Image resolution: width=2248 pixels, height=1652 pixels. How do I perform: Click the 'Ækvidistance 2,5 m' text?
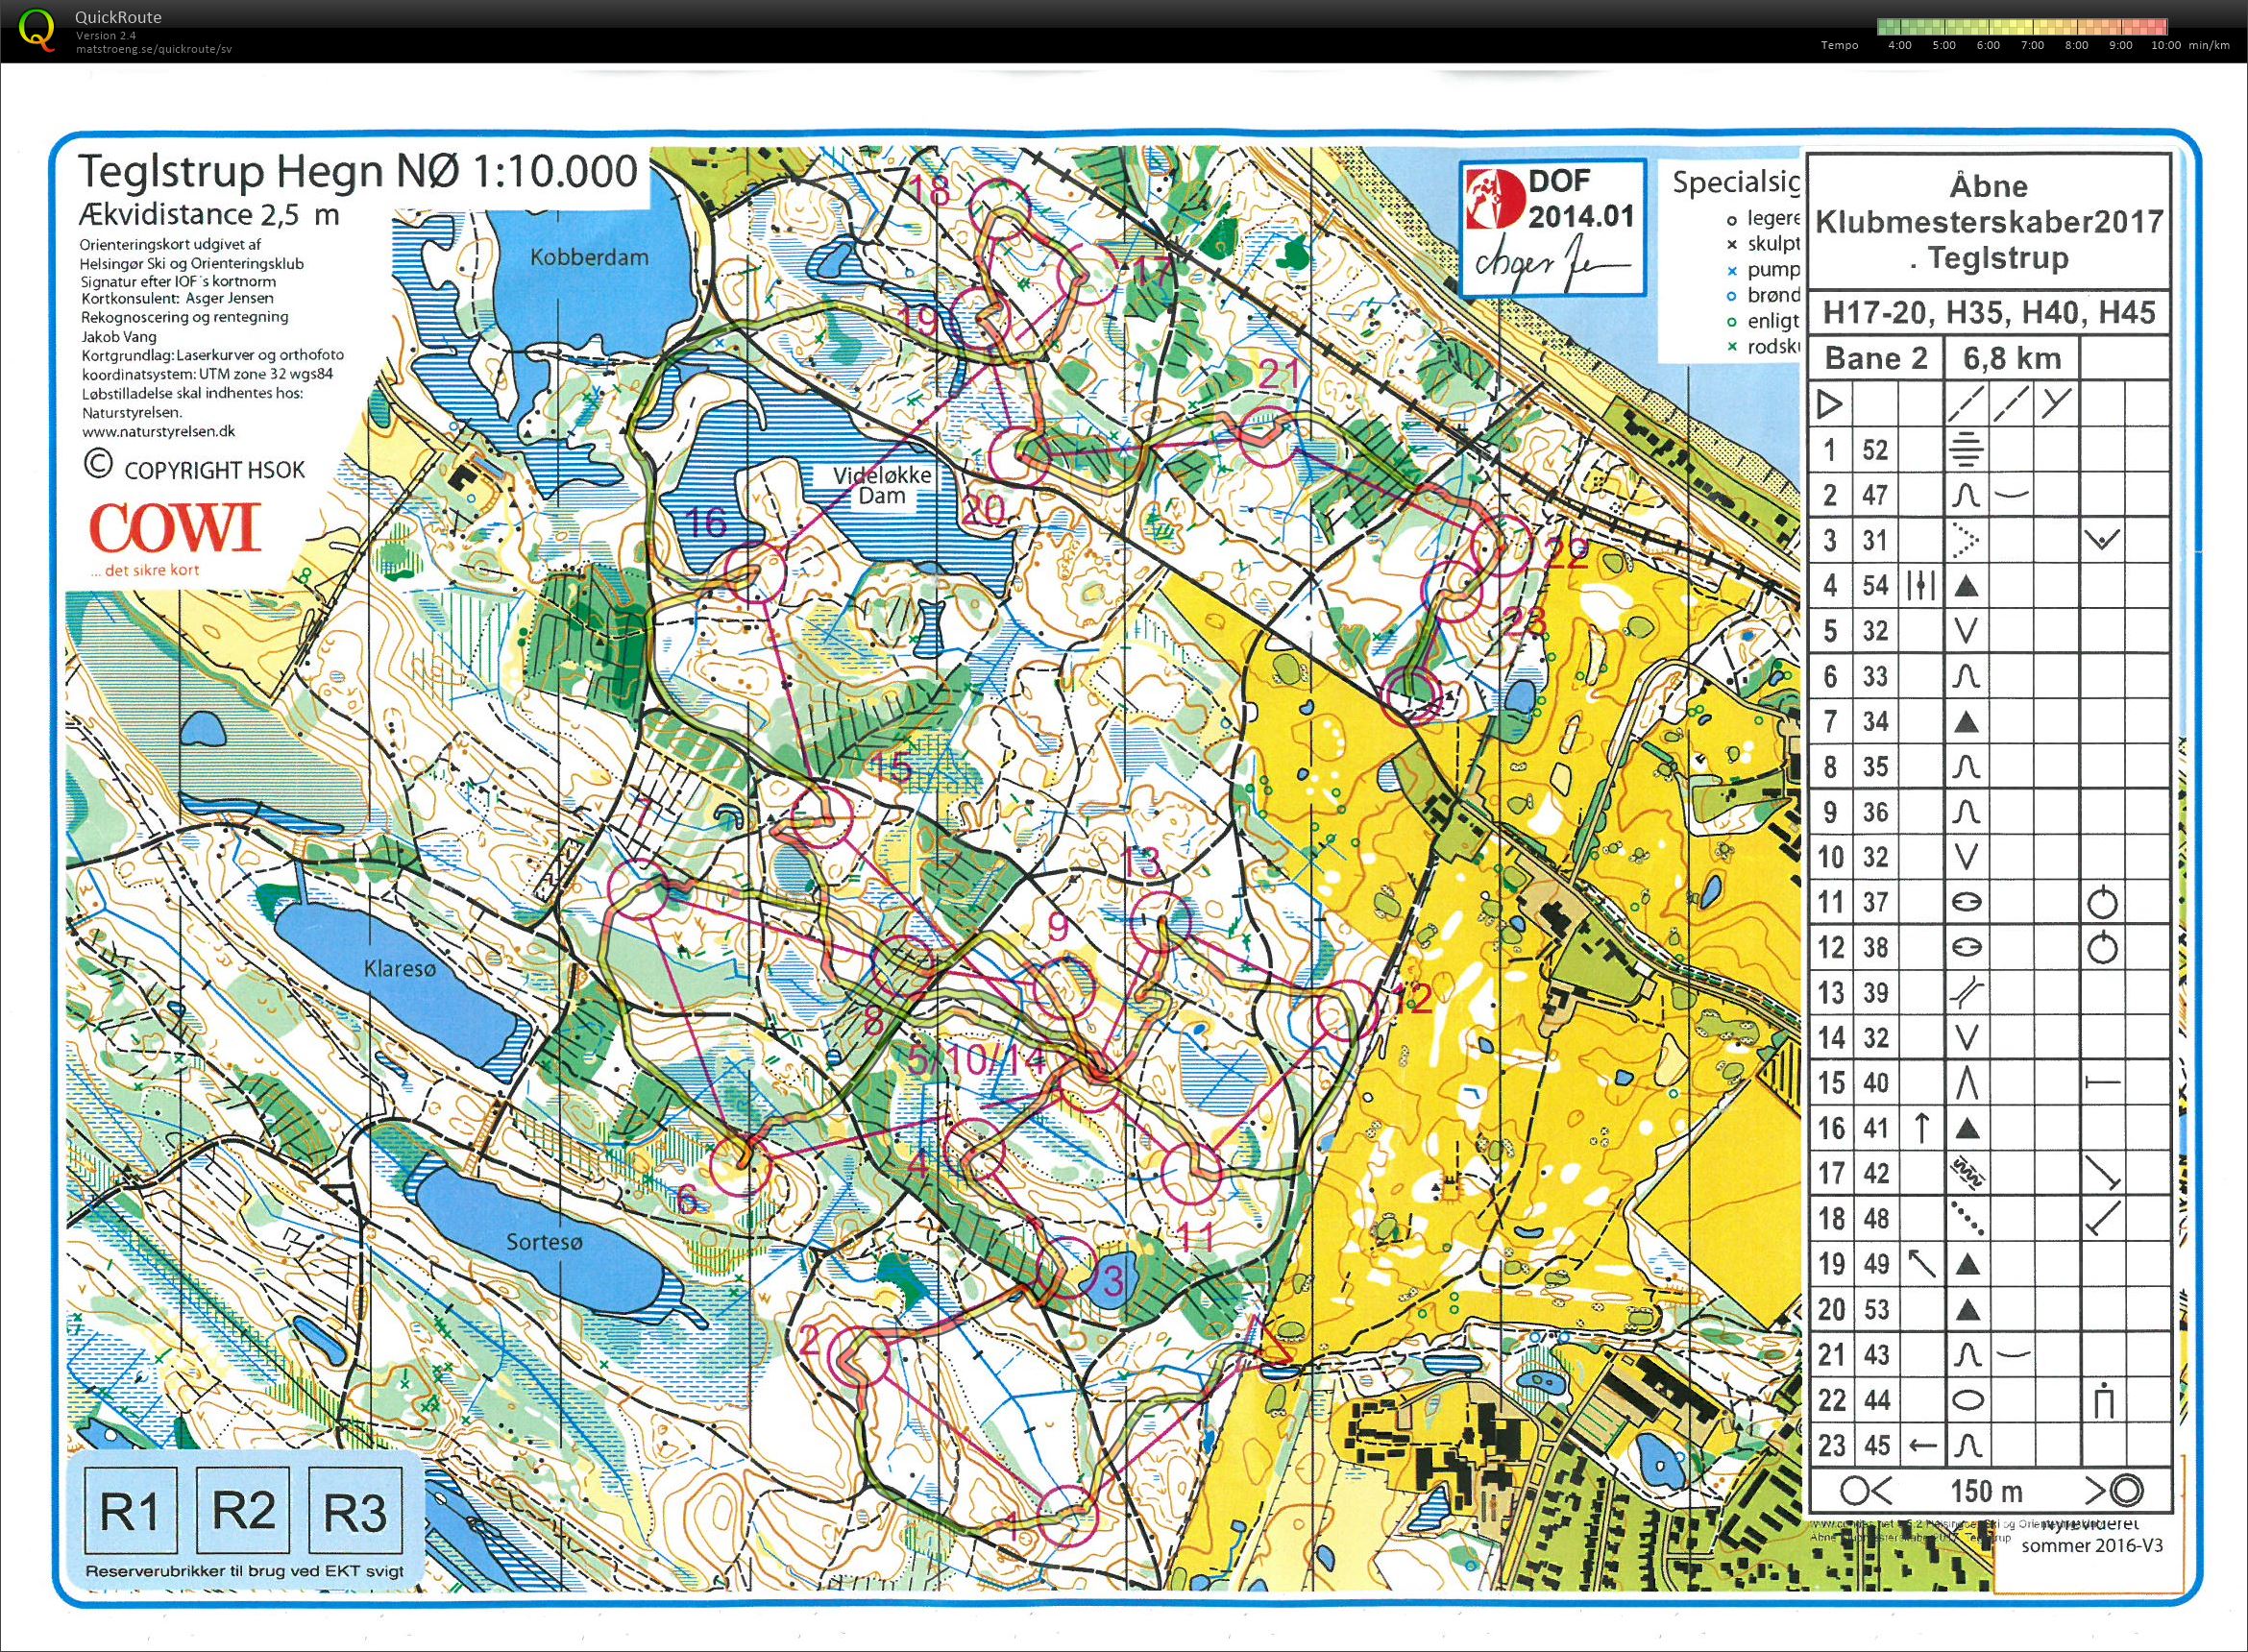[209, 214]
